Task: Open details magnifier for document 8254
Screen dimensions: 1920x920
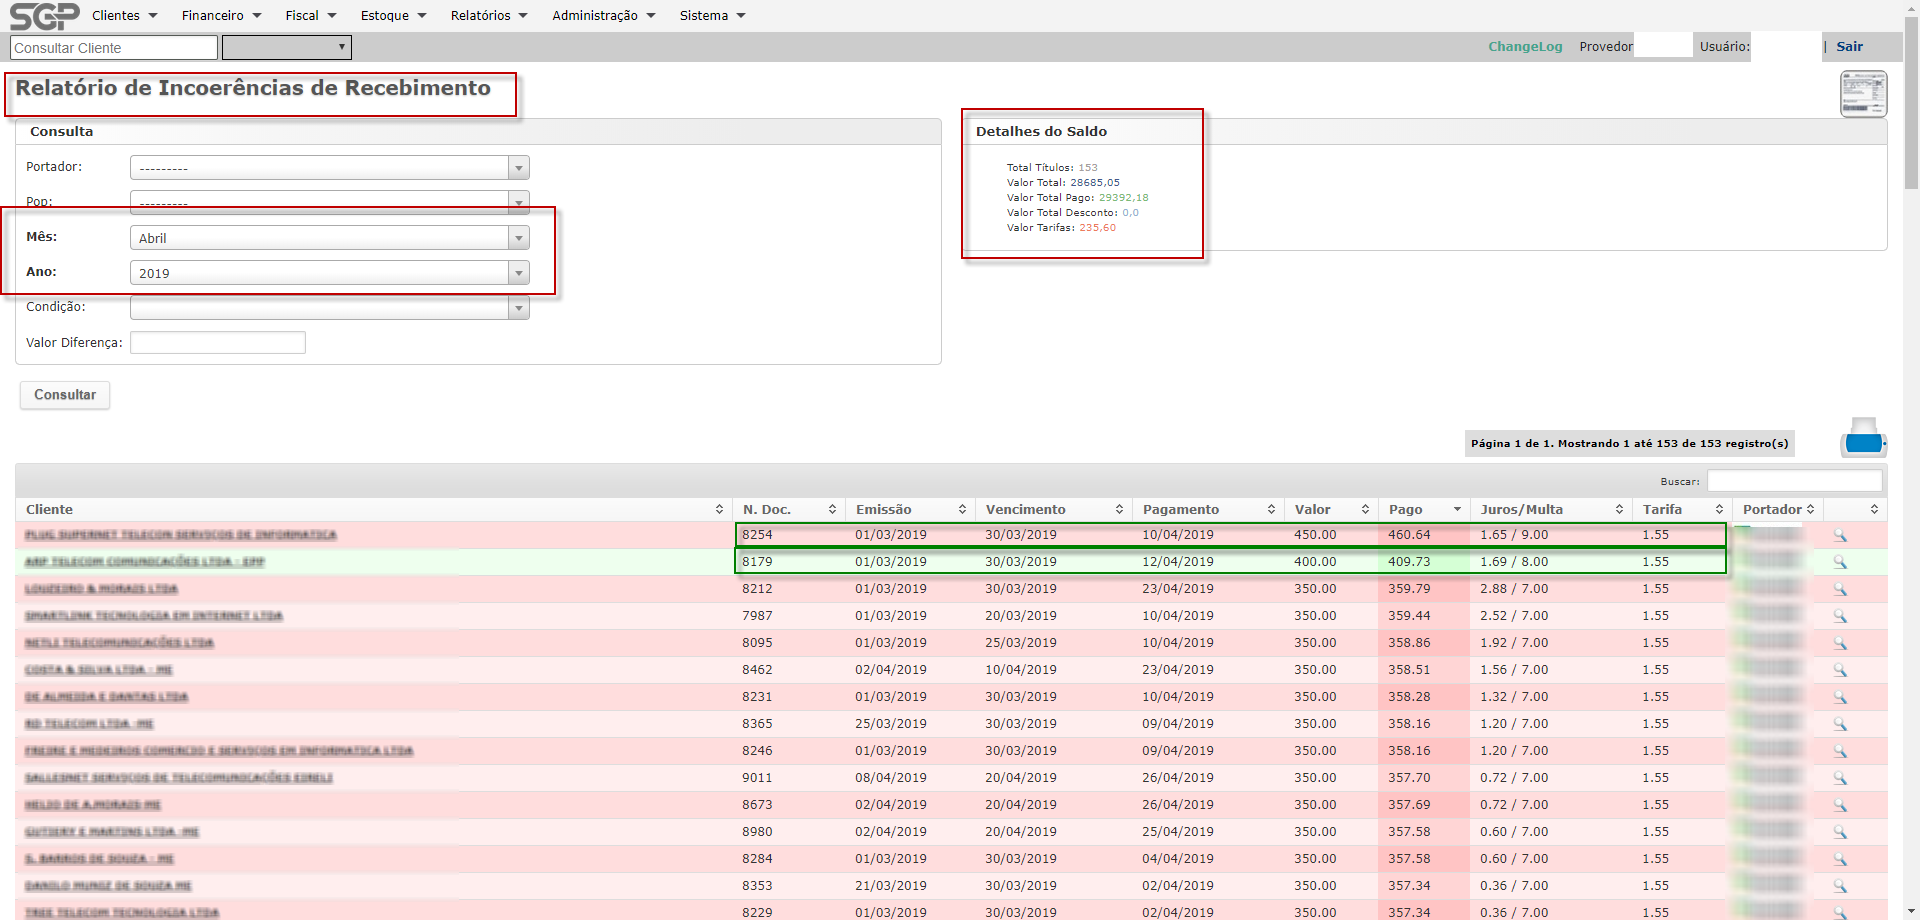Action: [1839, 536]
